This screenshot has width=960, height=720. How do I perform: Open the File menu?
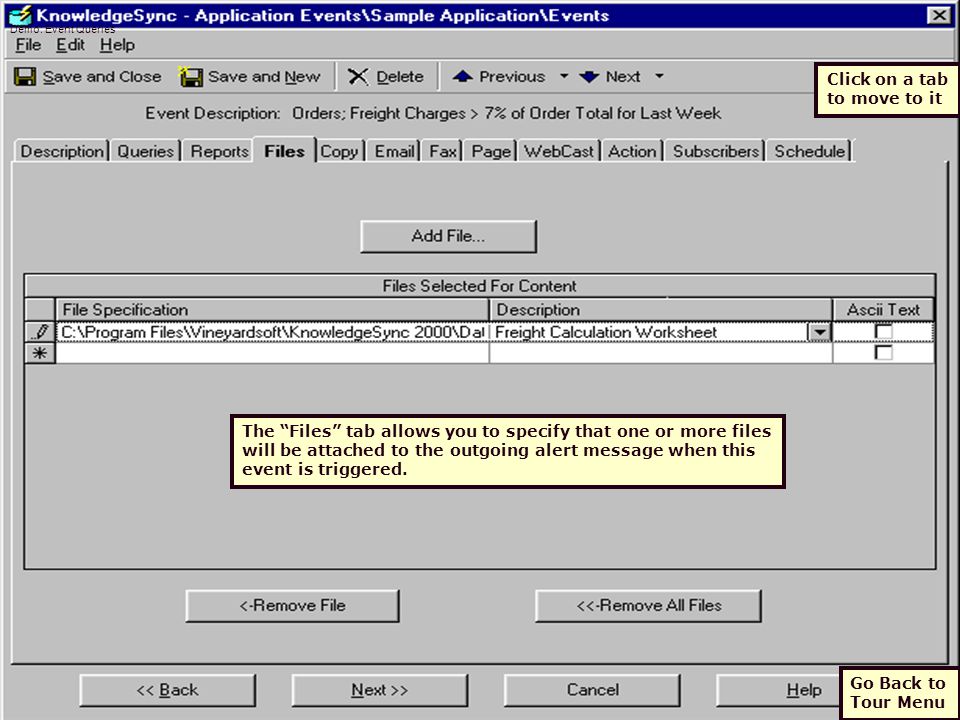coord(28,45)
